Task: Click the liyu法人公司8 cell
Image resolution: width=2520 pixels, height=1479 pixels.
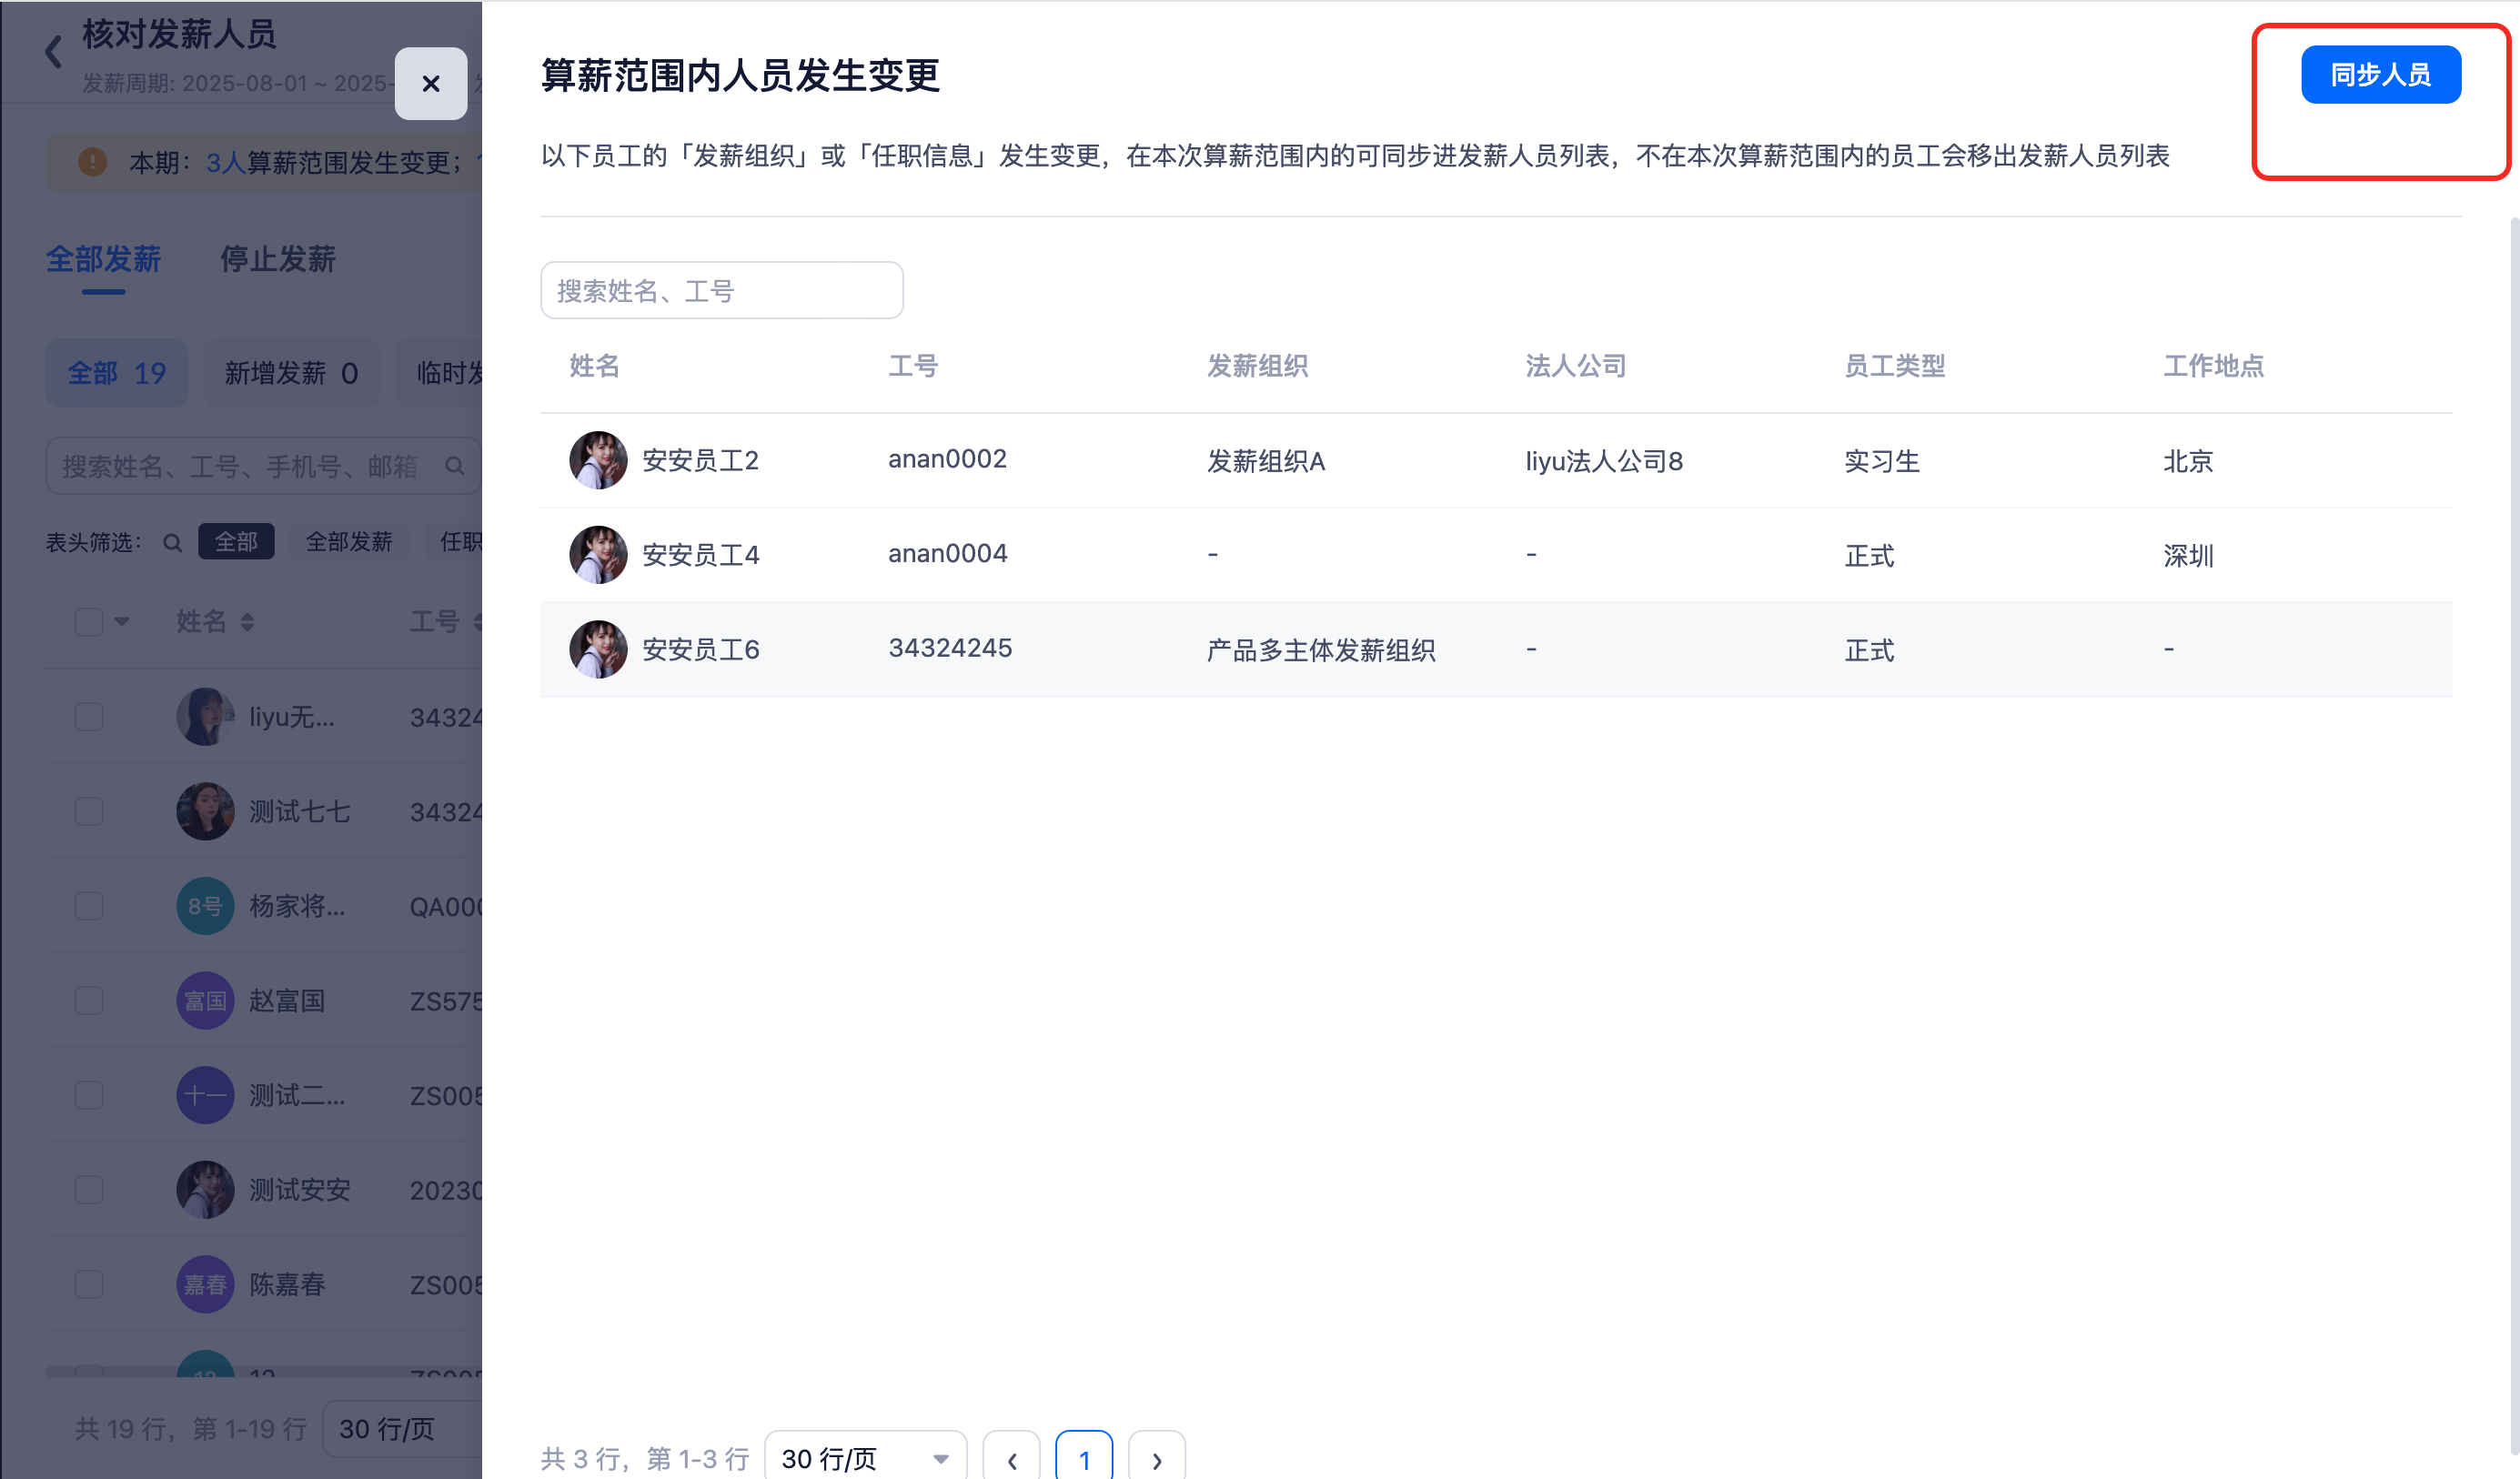Action: (1604, 461)
